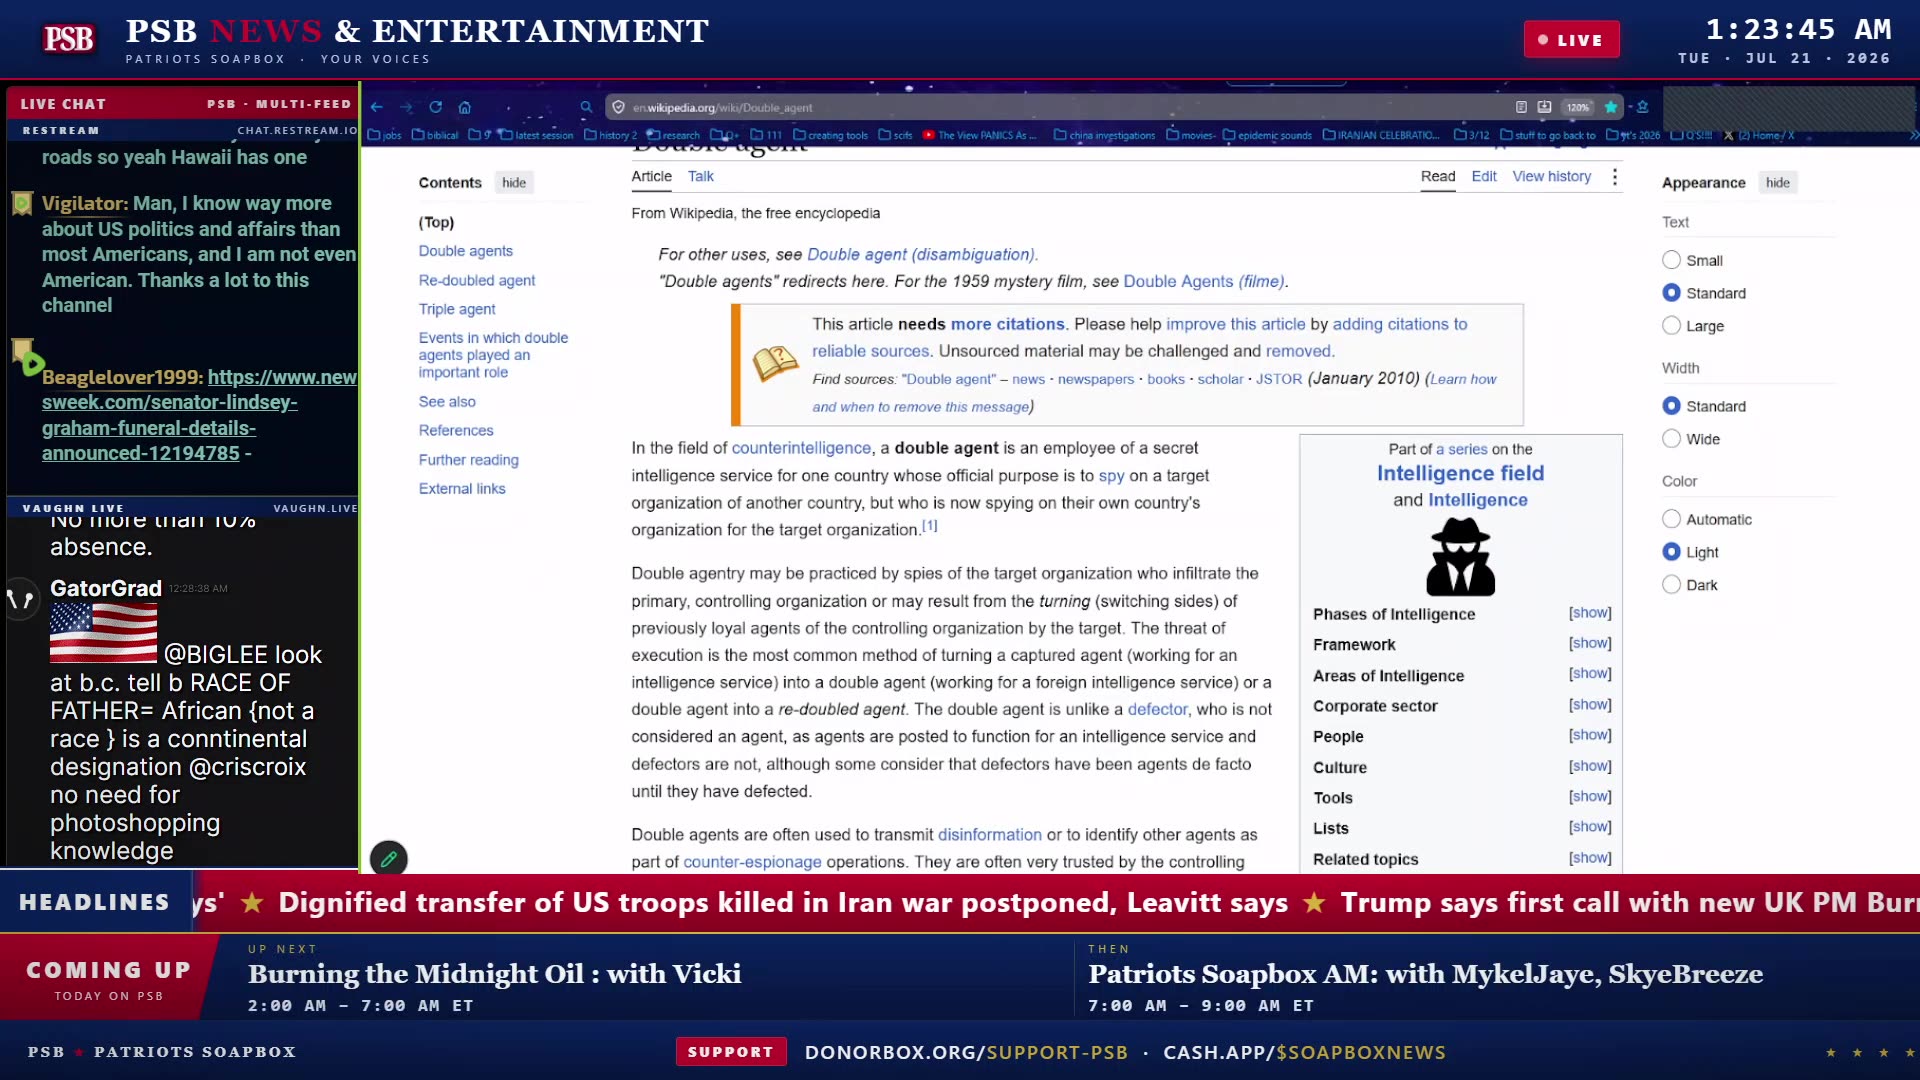Select Standard text size
The height and width of the screenshot is (1080, 1920).
[x=1671, y=293]
